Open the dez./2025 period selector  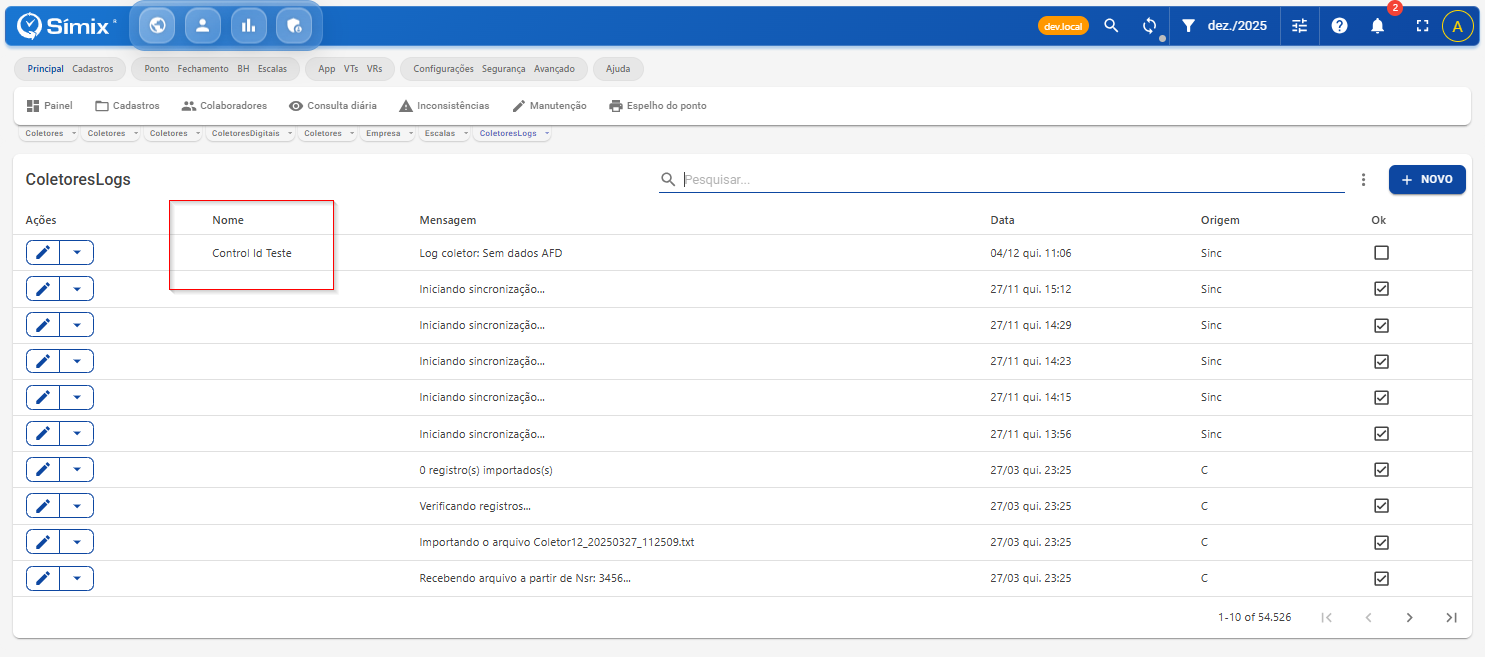tap(1237, 26)
